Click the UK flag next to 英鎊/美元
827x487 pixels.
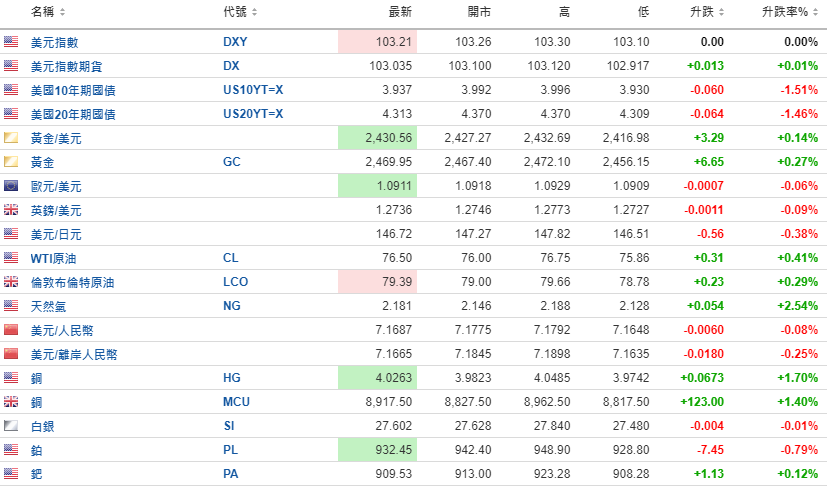pyautogui.click(x=11, y=210)
